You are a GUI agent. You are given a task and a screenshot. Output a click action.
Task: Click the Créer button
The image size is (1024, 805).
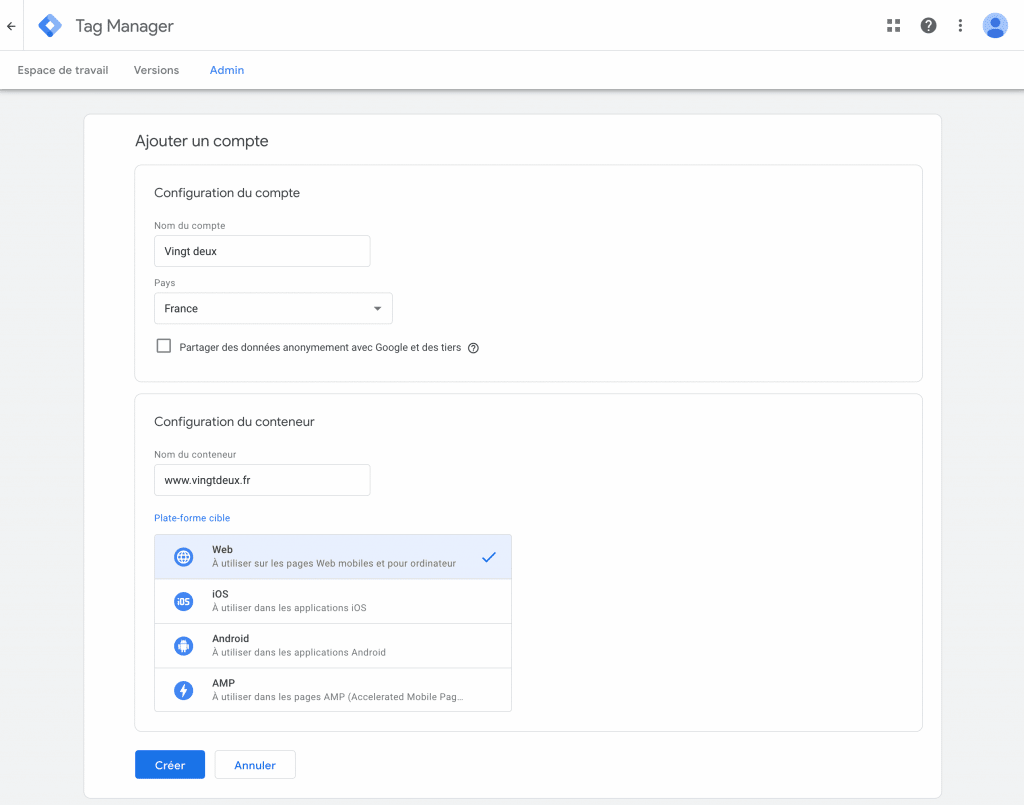170,765
